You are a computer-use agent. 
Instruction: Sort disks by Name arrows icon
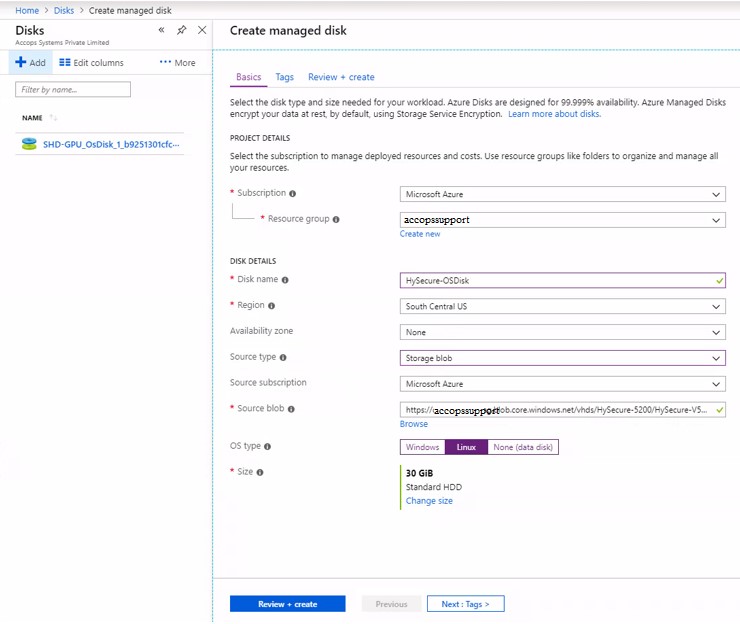(53, 118)
